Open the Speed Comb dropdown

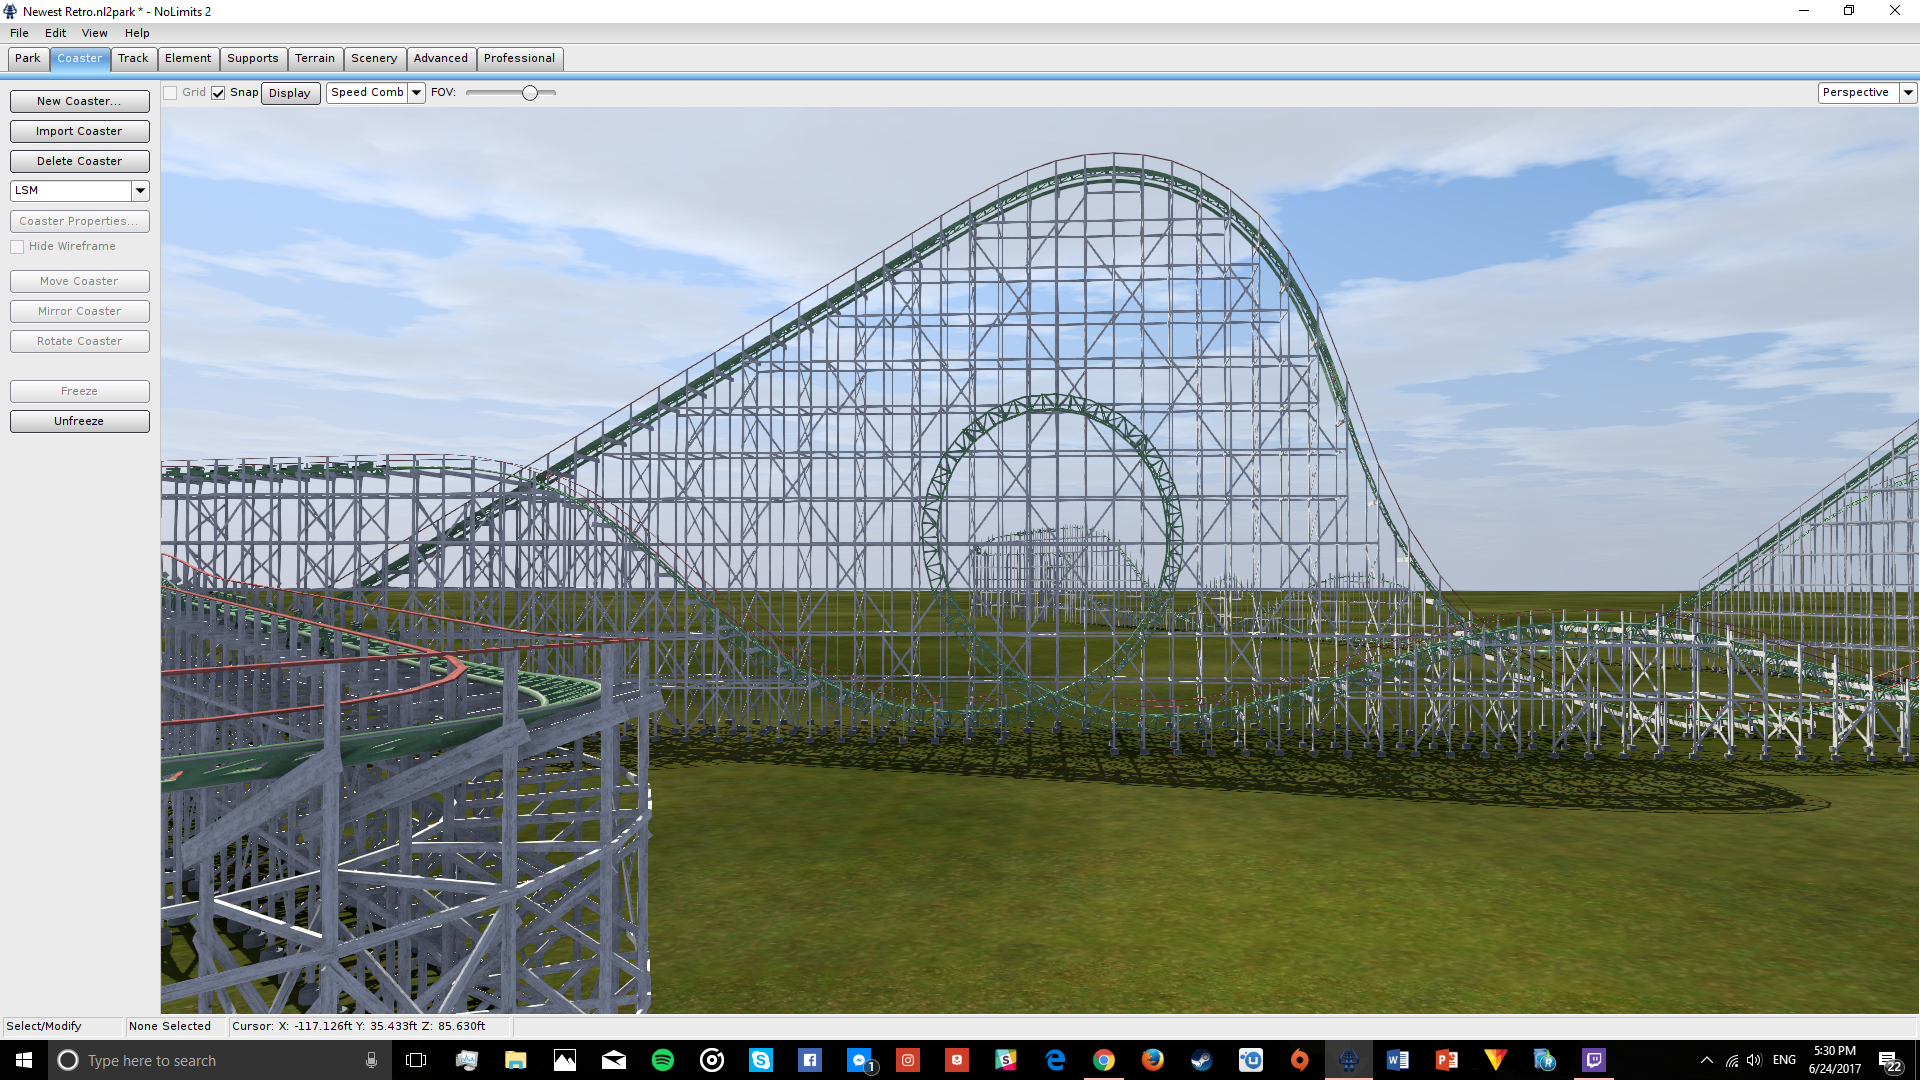click(x=416, y=93)
